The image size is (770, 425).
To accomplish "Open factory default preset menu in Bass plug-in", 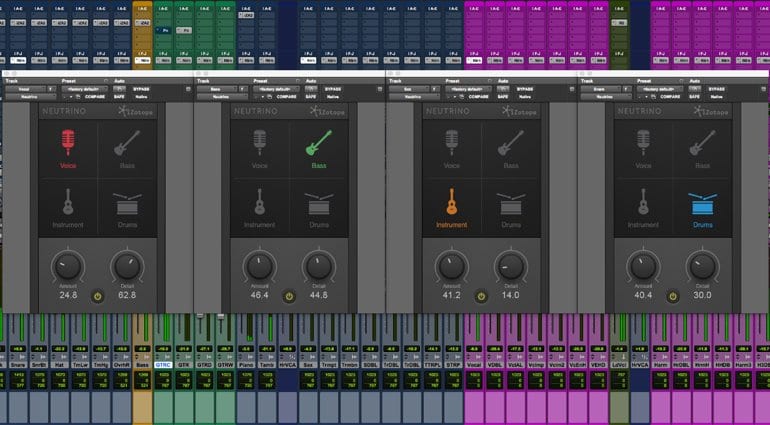I will tap(276, 89).
